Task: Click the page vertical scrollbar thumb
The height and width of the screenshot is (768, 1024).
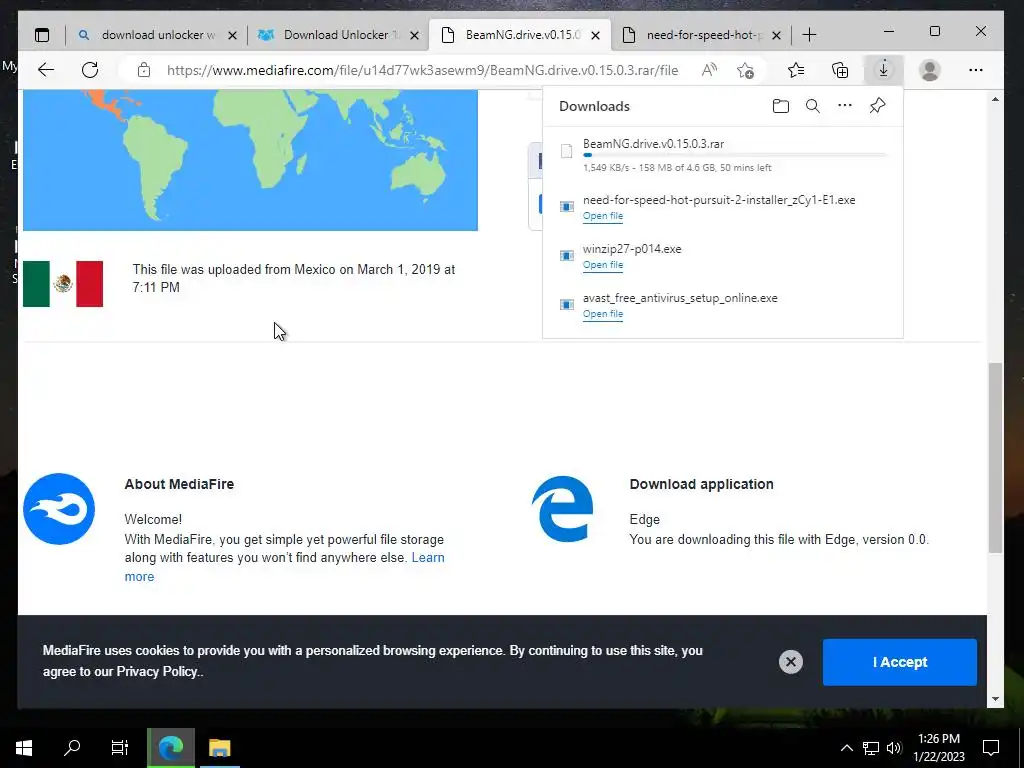Action: (x=995, y=457)
